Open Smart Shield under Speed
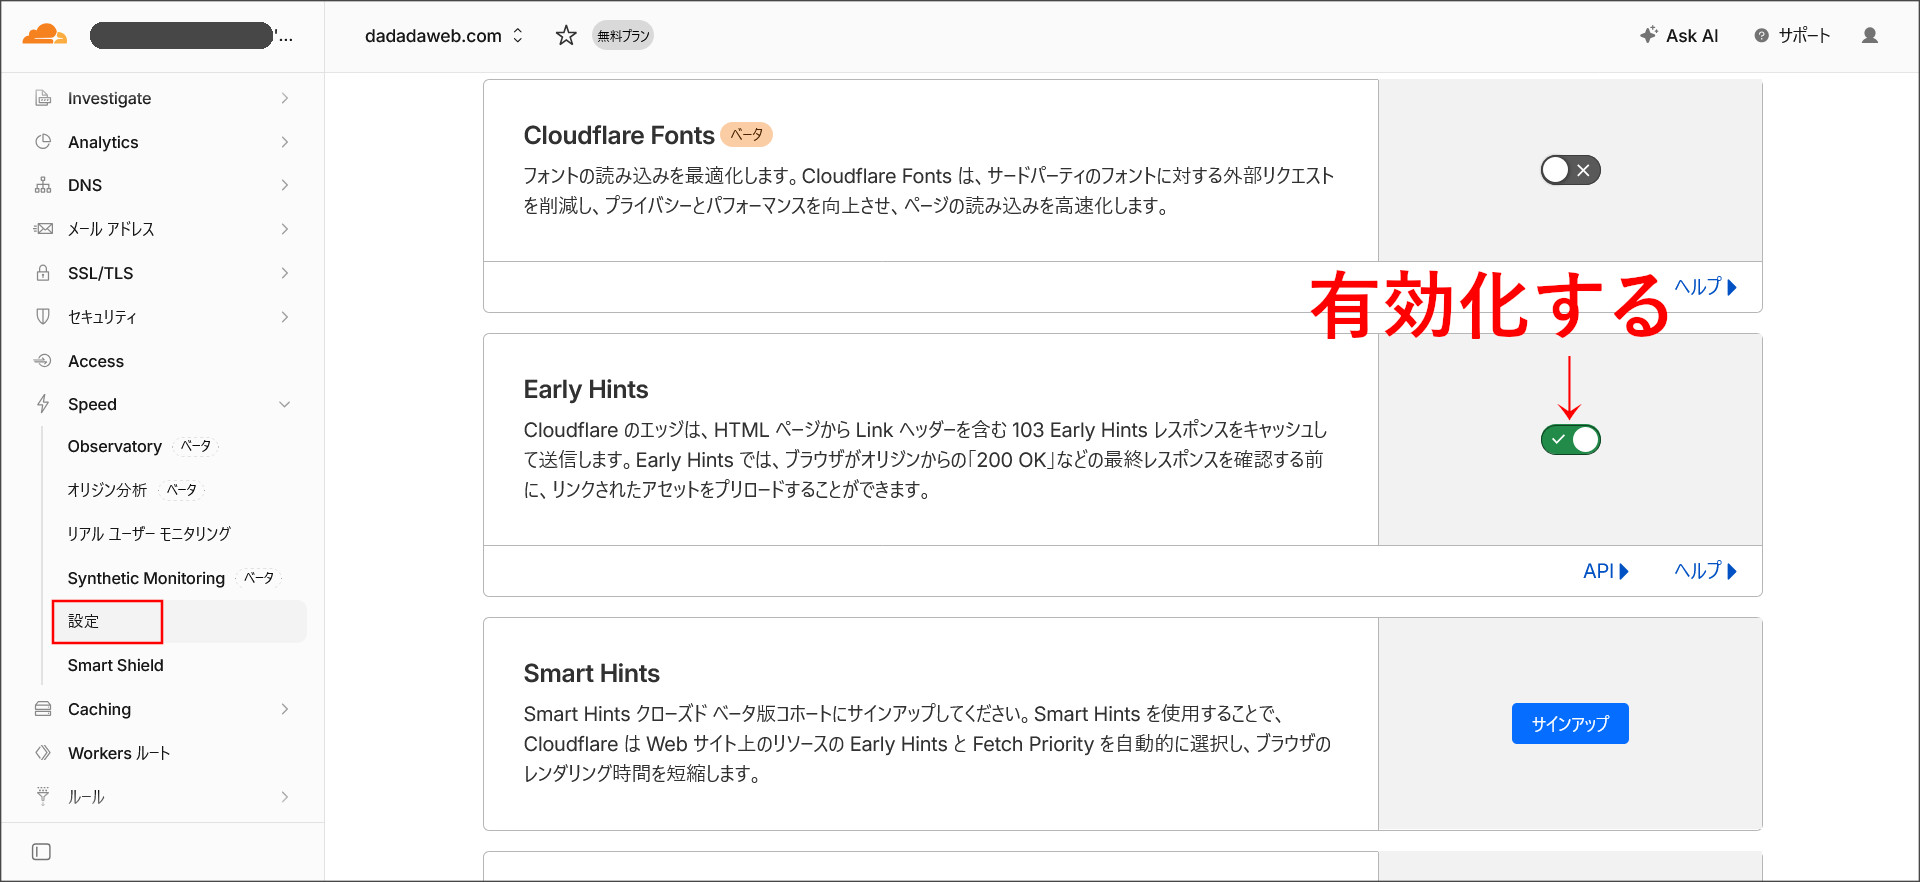The width and height of the screenshot is (1920, 882). pos(115,665)
